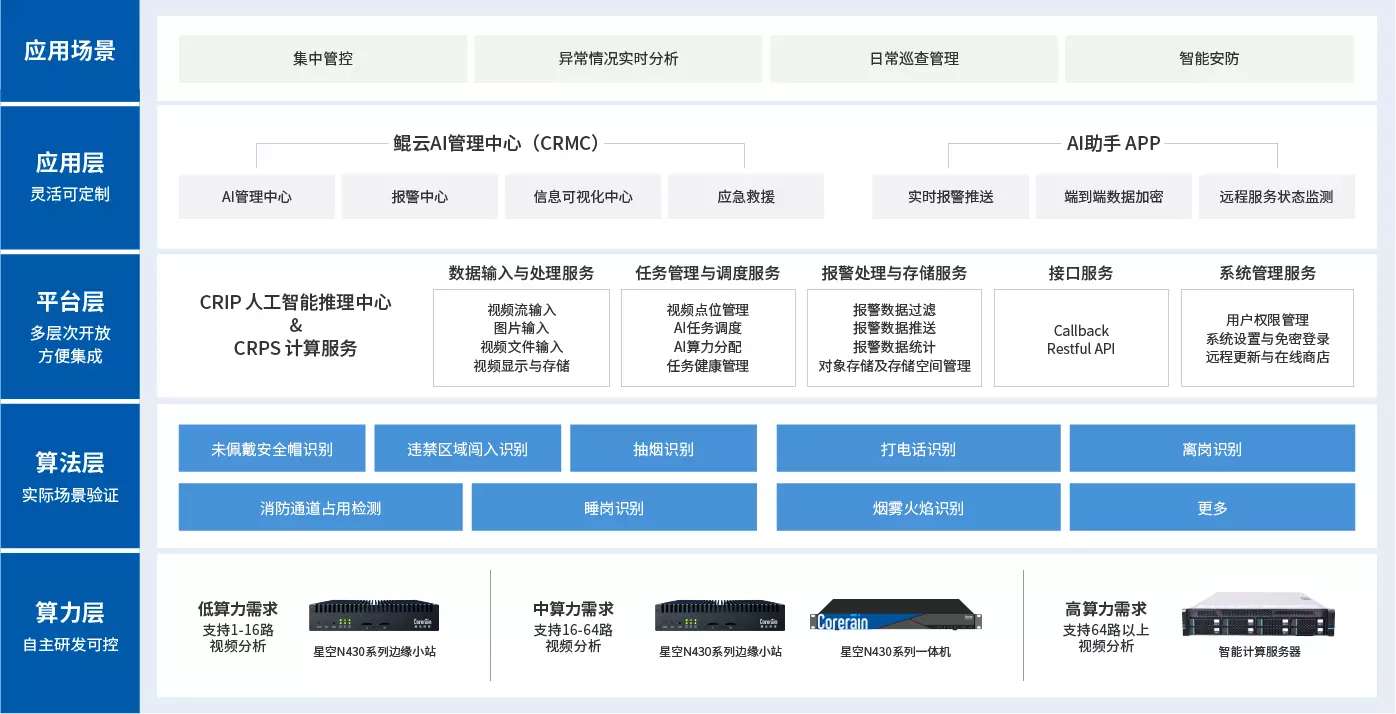
Task: Click the 集中管控 scenario box
Action: click(x=323, y=59)
